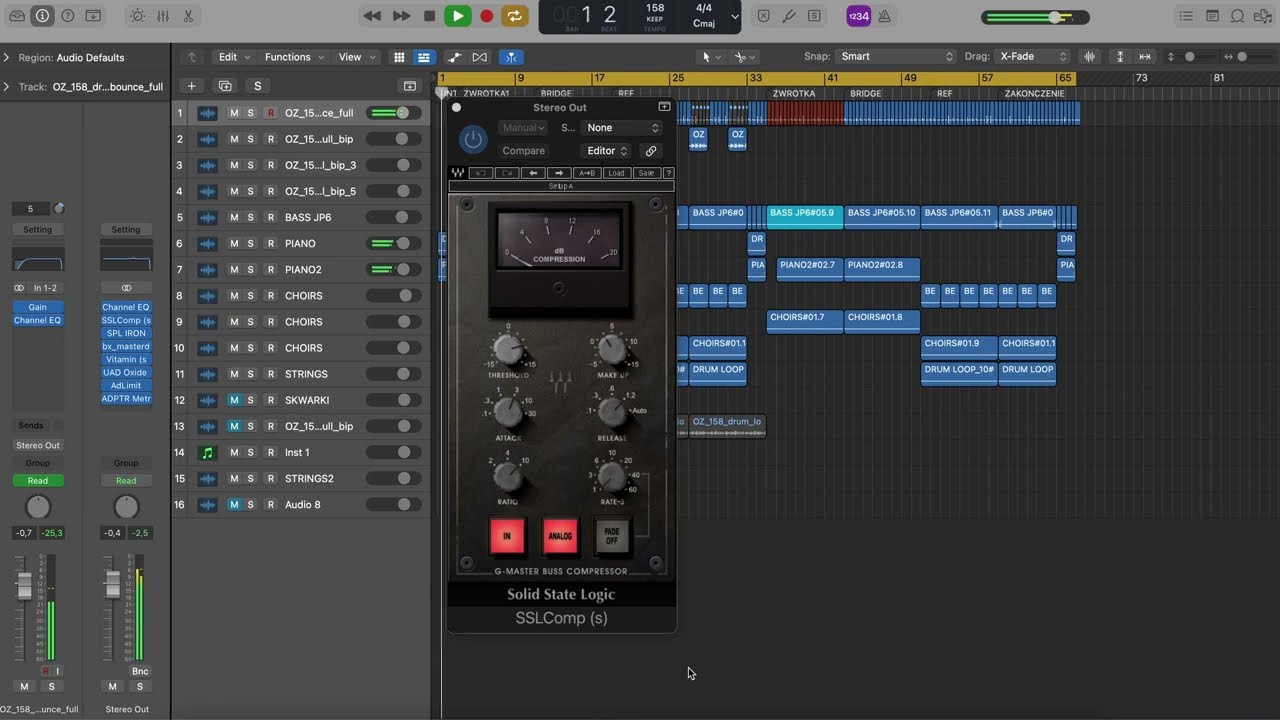Expand the Region inspector disclosure triangle
The height and width of the screenshot is (720, 1280).
coord(7,58)
